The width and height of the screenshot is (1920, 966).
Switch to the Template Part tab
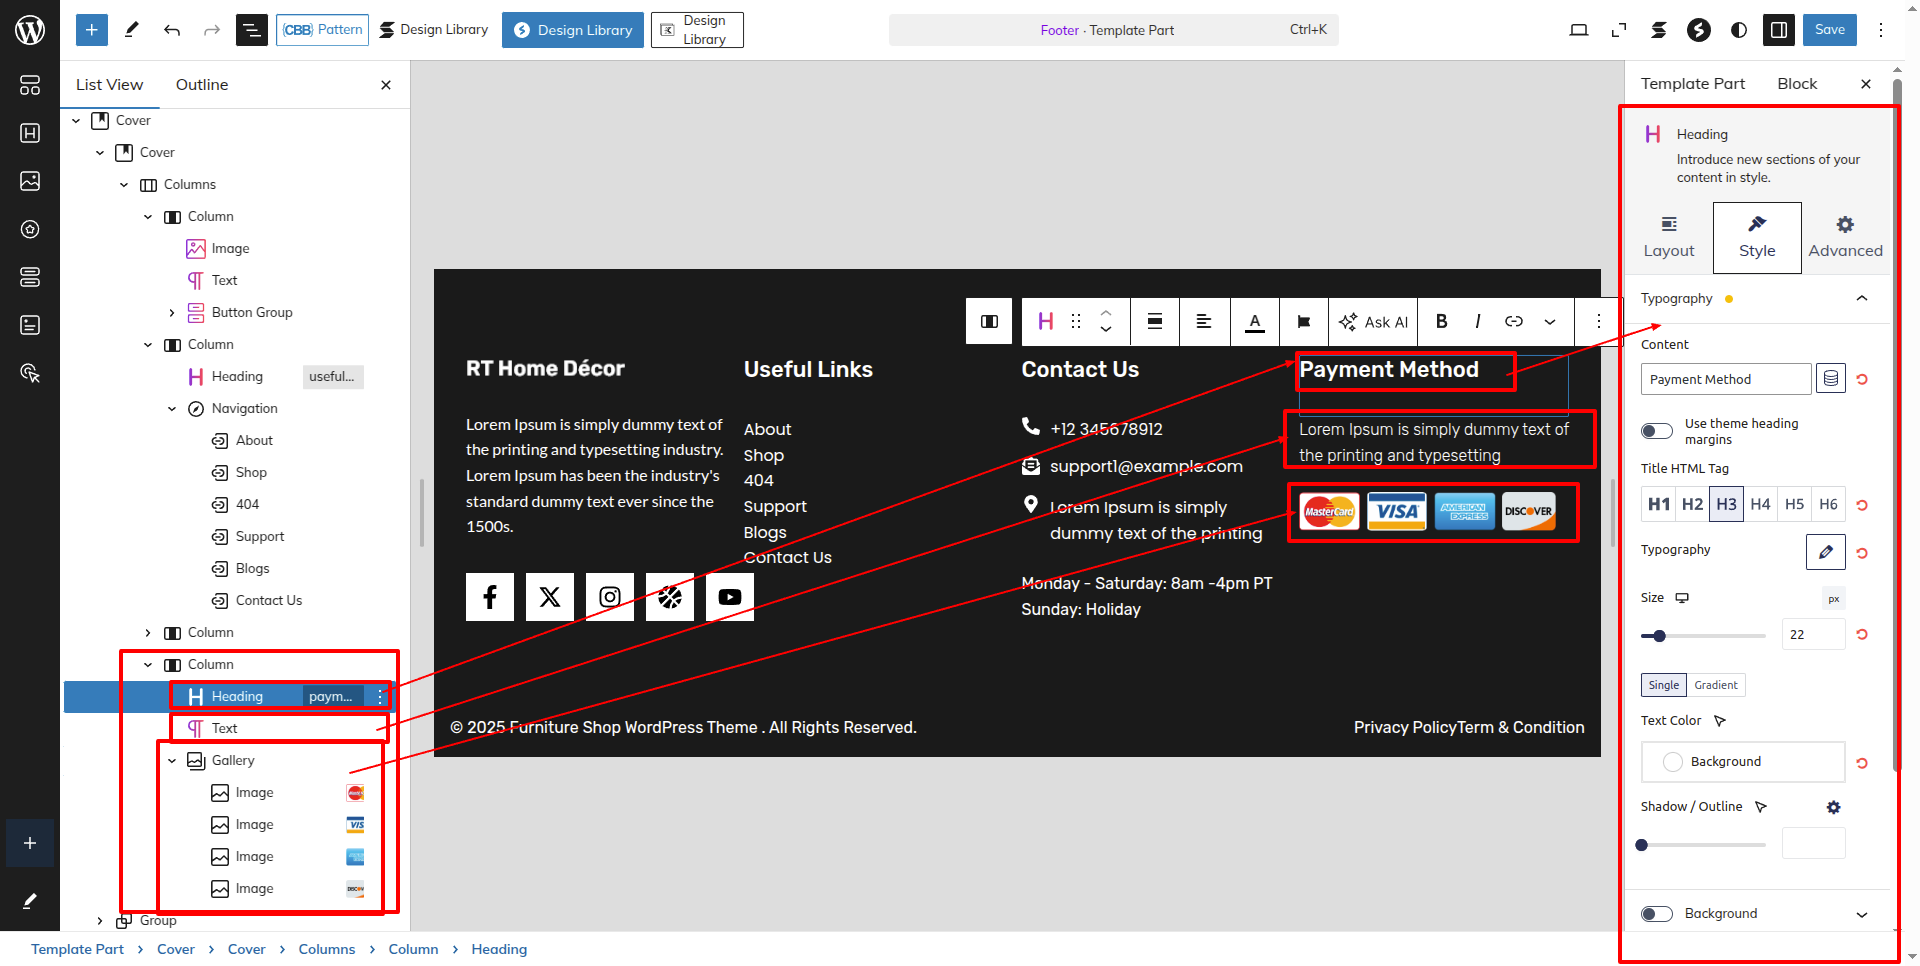pos(1692,84)
